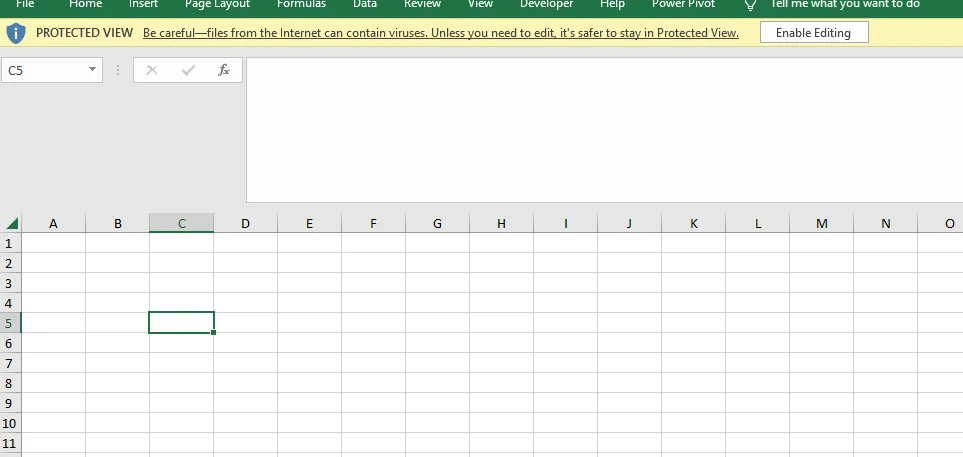Select row 6 header
This screenshot has height=457, width=963.
(10, 343)
